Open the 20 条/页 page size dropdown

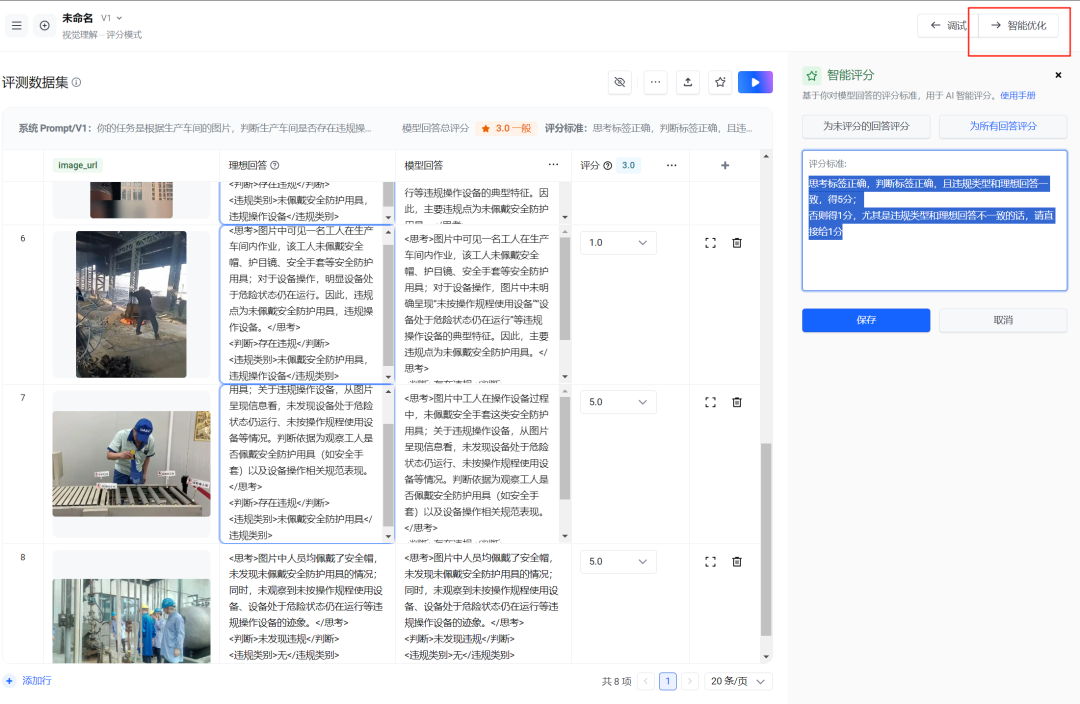(x=739, y=681)
